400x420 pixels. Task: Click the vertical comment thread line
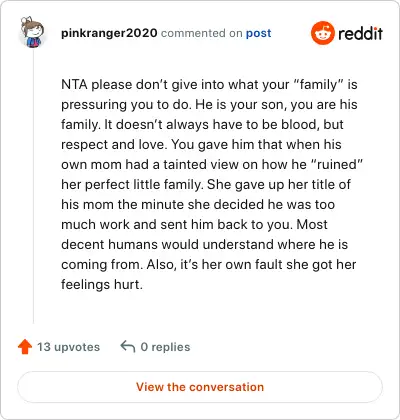tap(33, 187)
